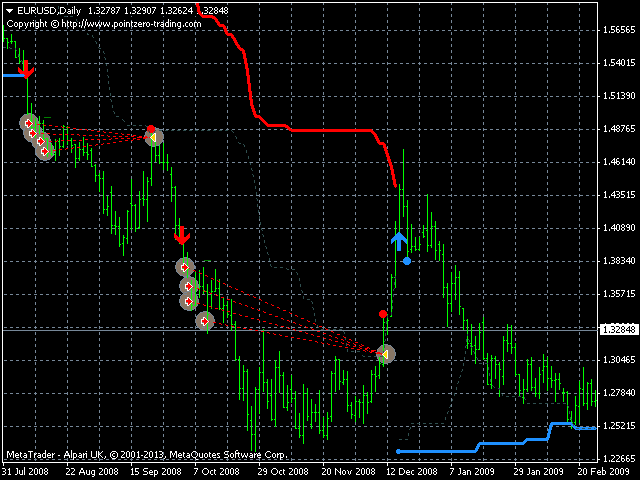
Task: Click the 1.43515 price scale label
Action: 619,195
